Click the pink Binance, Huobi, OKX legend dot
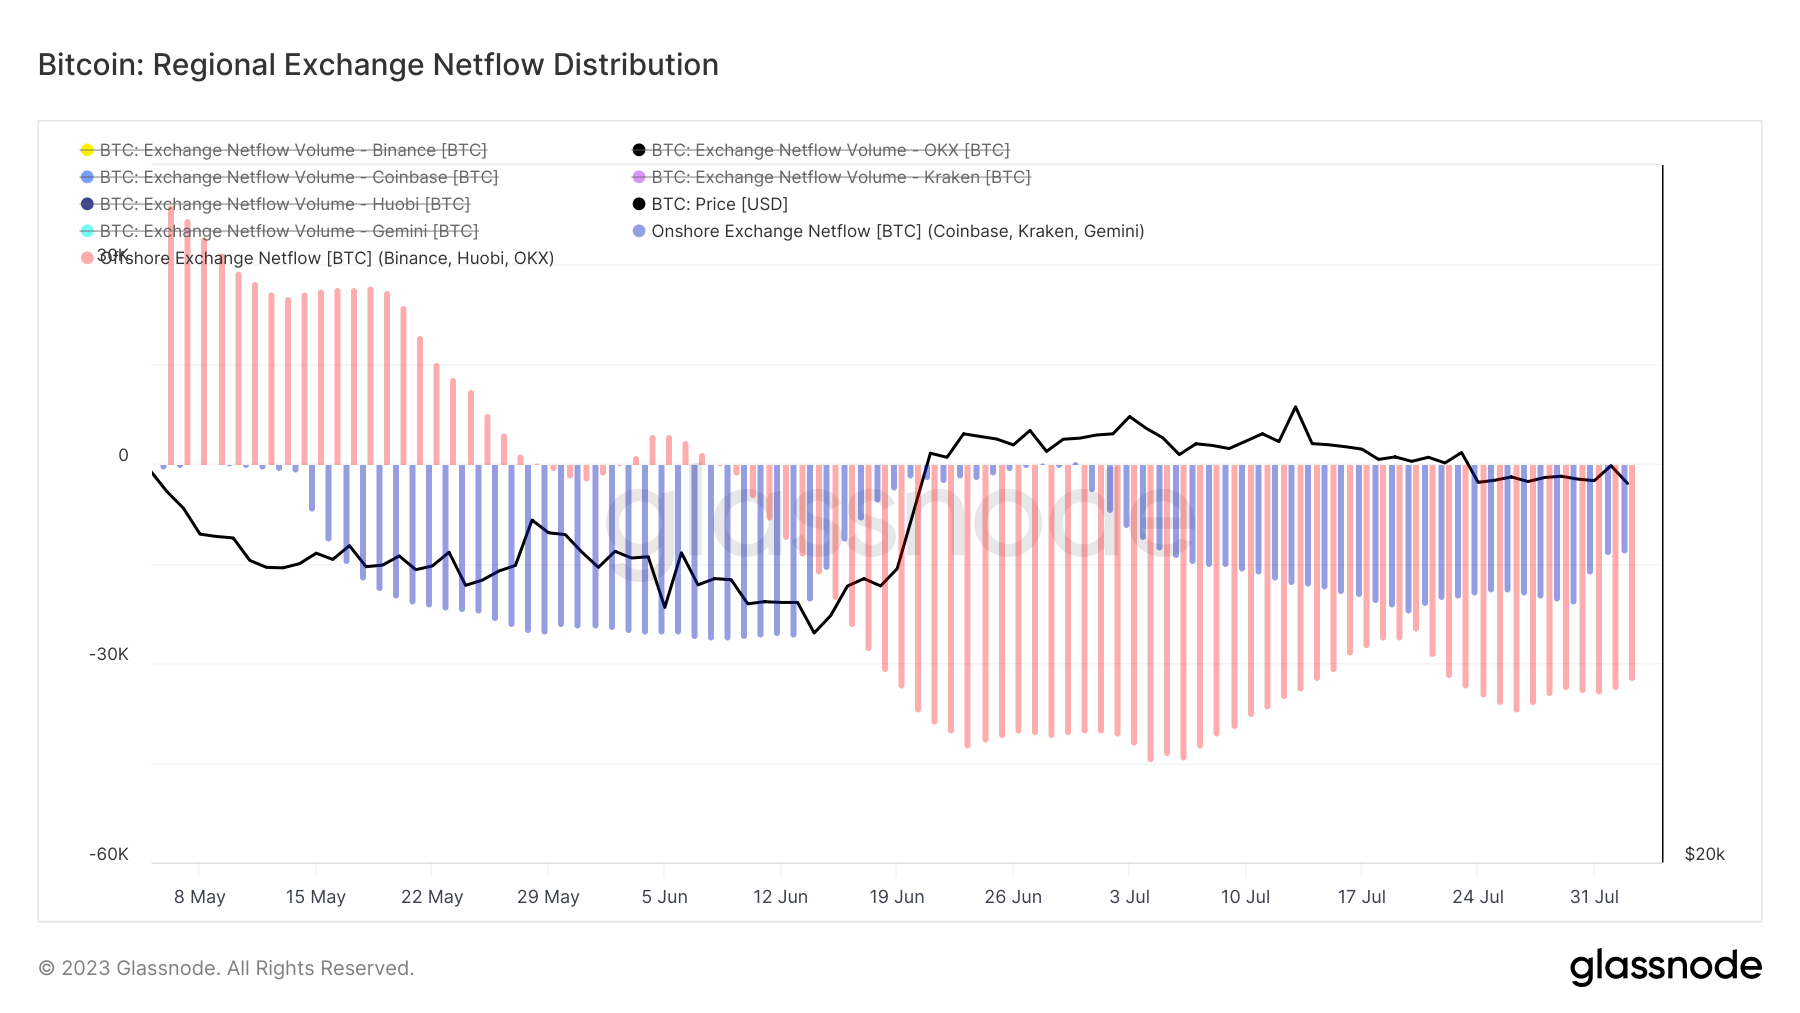Viewport: 1800px width, 1013px height. 87,258
